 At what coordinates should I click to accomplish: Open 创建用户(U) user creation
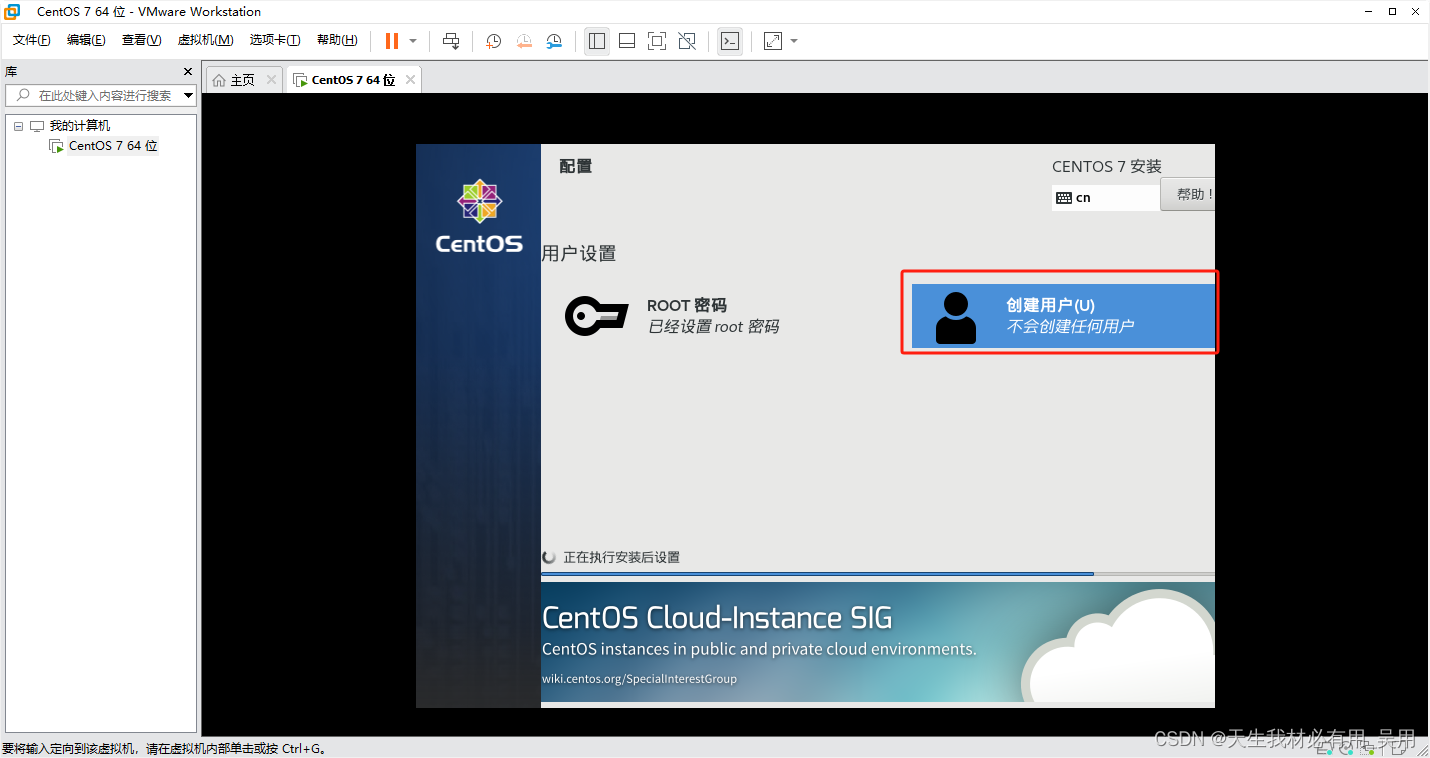[1063, 316]
